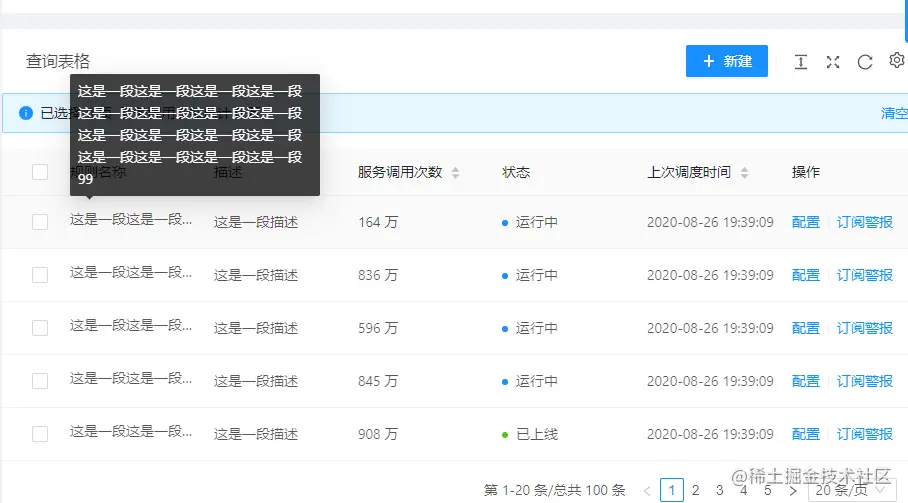Click the 908 万 cell
This screenshot has width=908, height=503.
click(378, 434)
